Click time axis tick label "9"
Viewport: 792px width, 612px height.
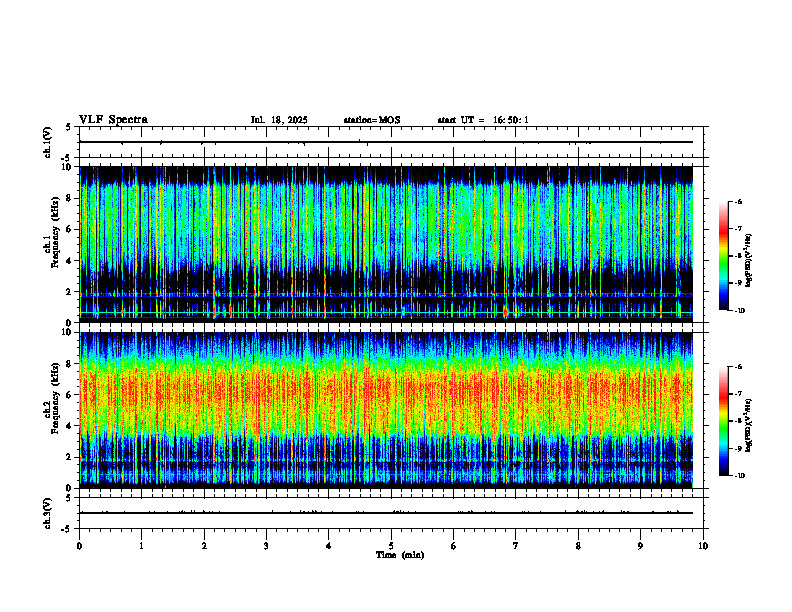[x=640, y=546]
